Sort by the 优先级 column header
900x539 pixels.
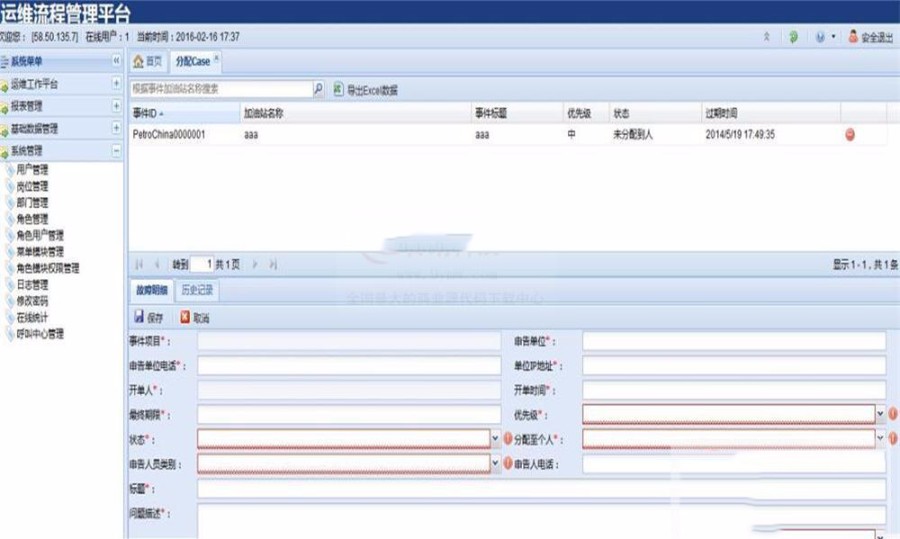coord(585,113)
